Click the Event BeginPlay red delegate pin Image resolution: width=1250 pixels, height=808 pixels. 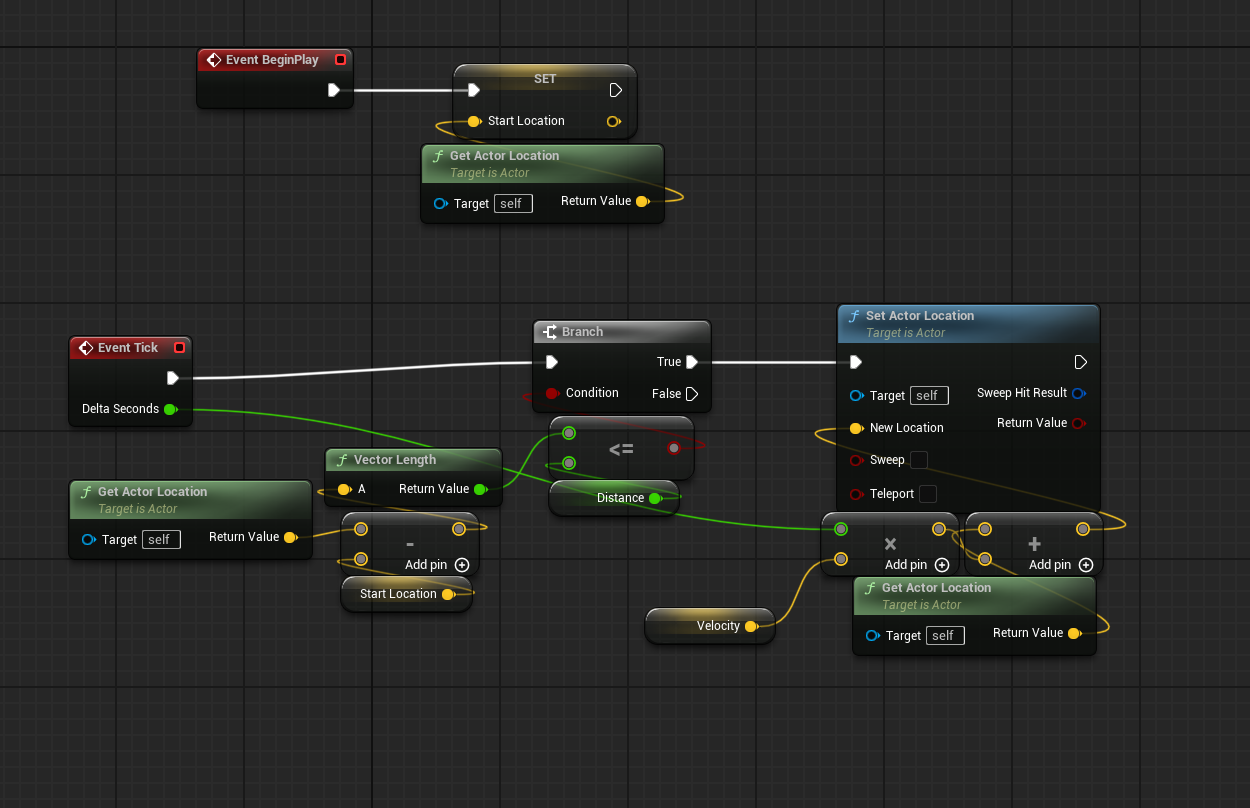point(340,60)
